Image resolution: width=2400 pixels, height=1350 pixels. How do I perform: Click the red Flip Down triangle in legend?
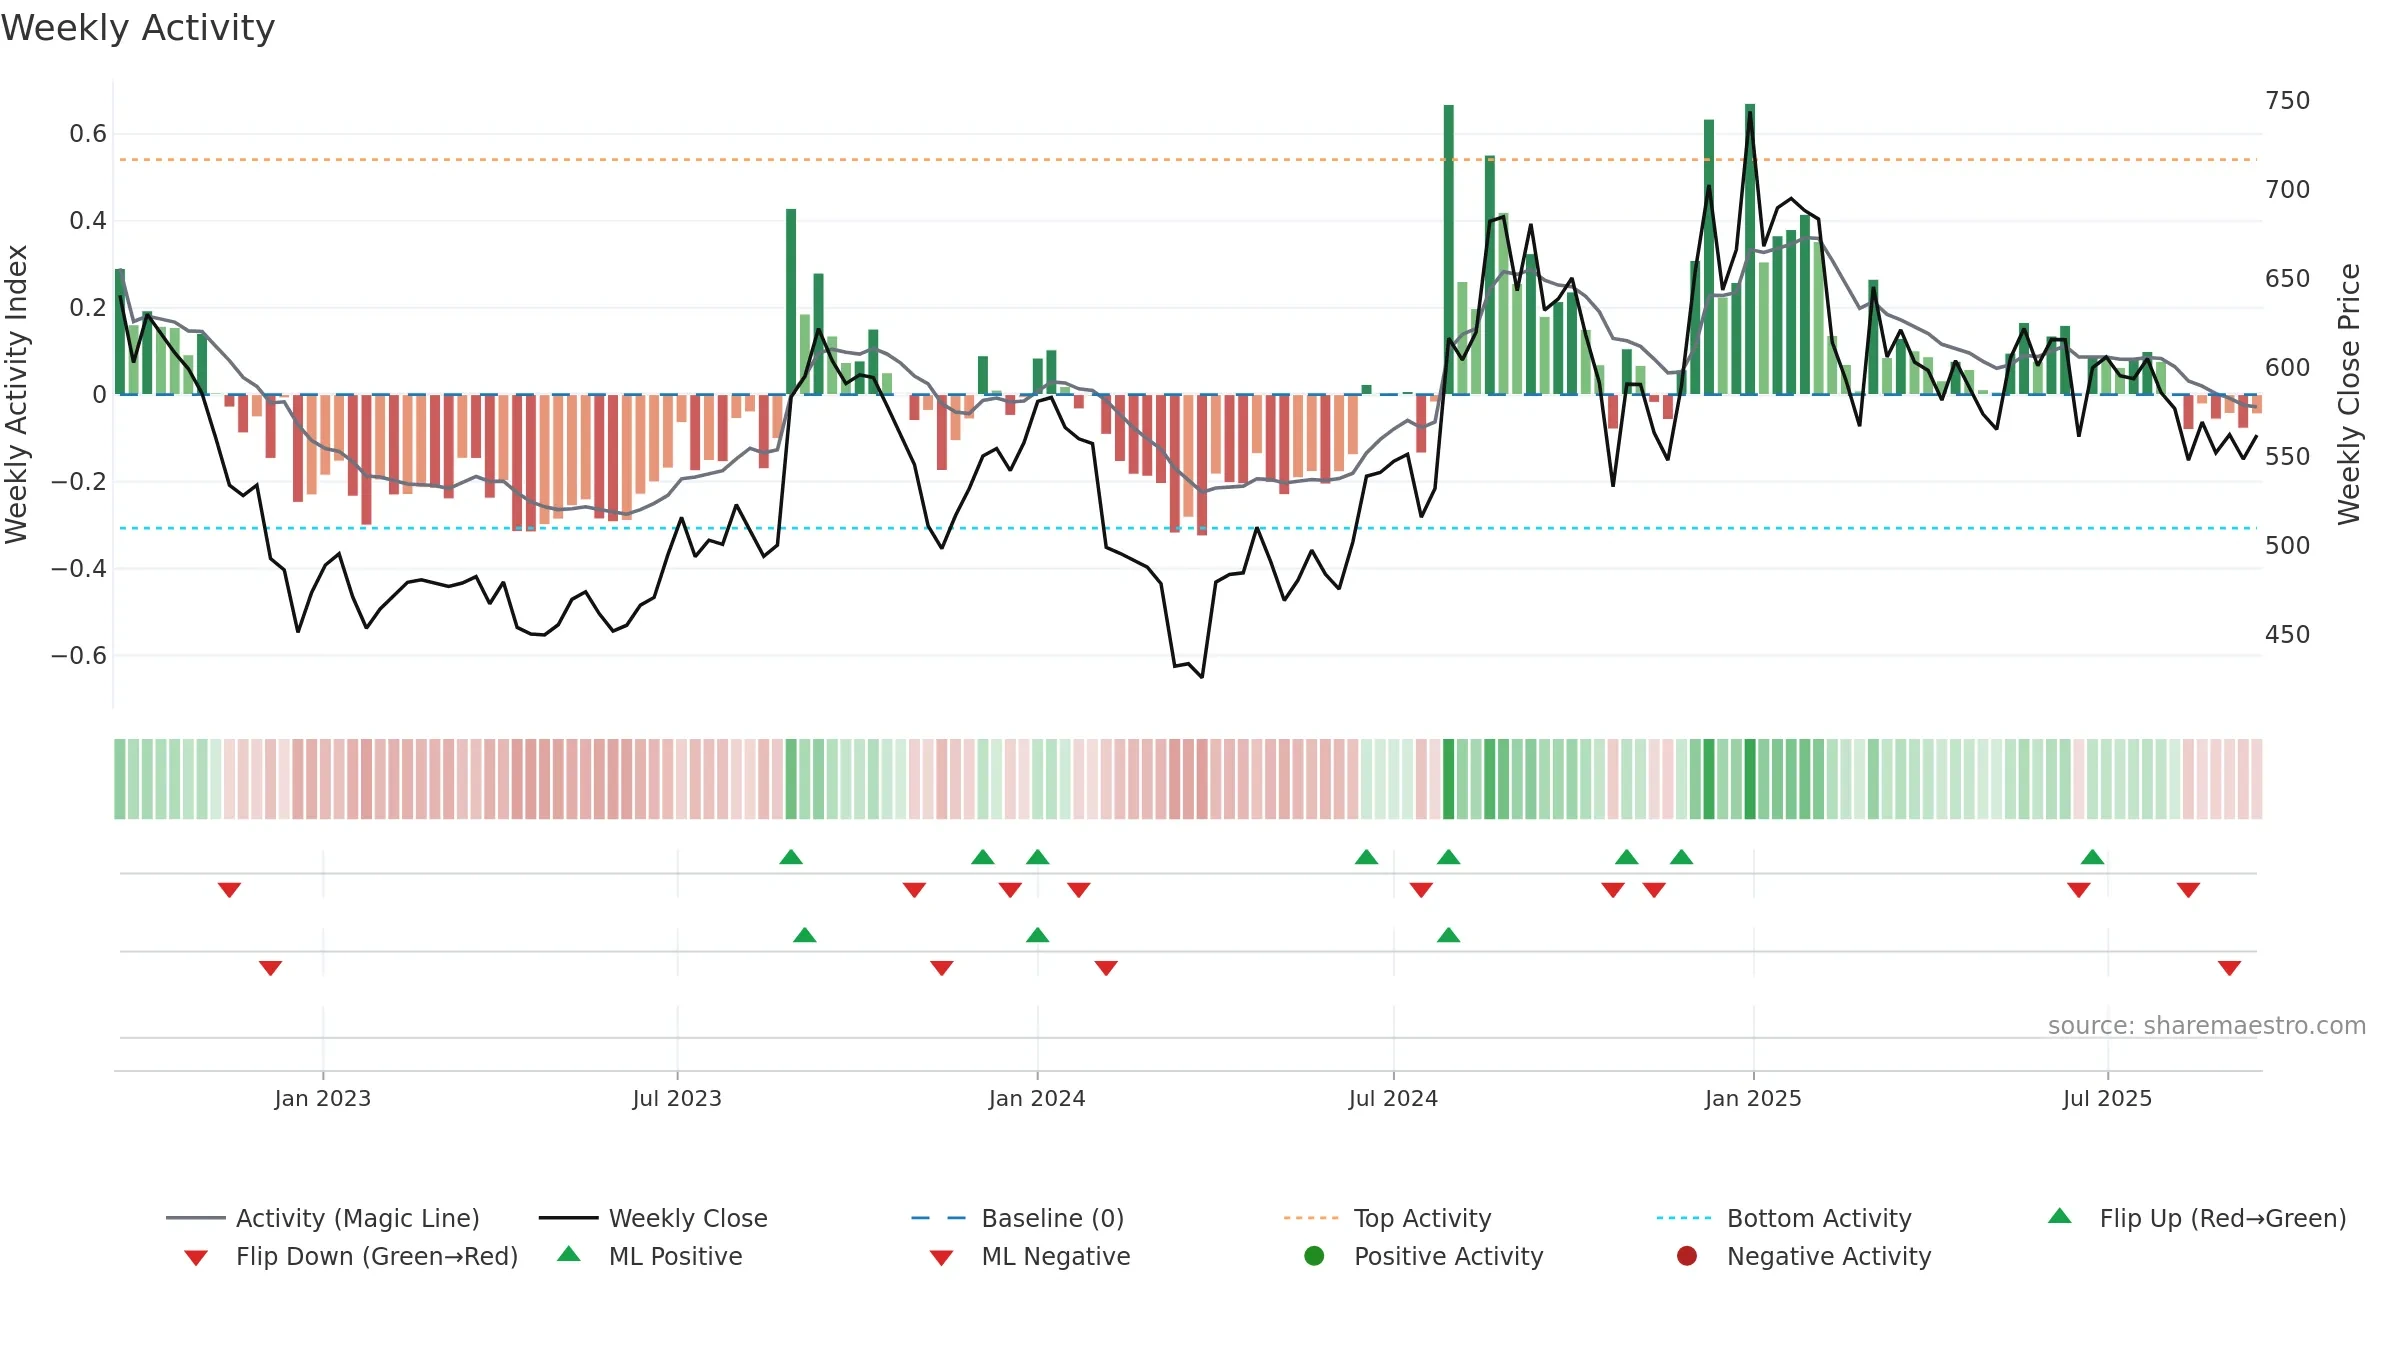click(x=196, y=1258)
